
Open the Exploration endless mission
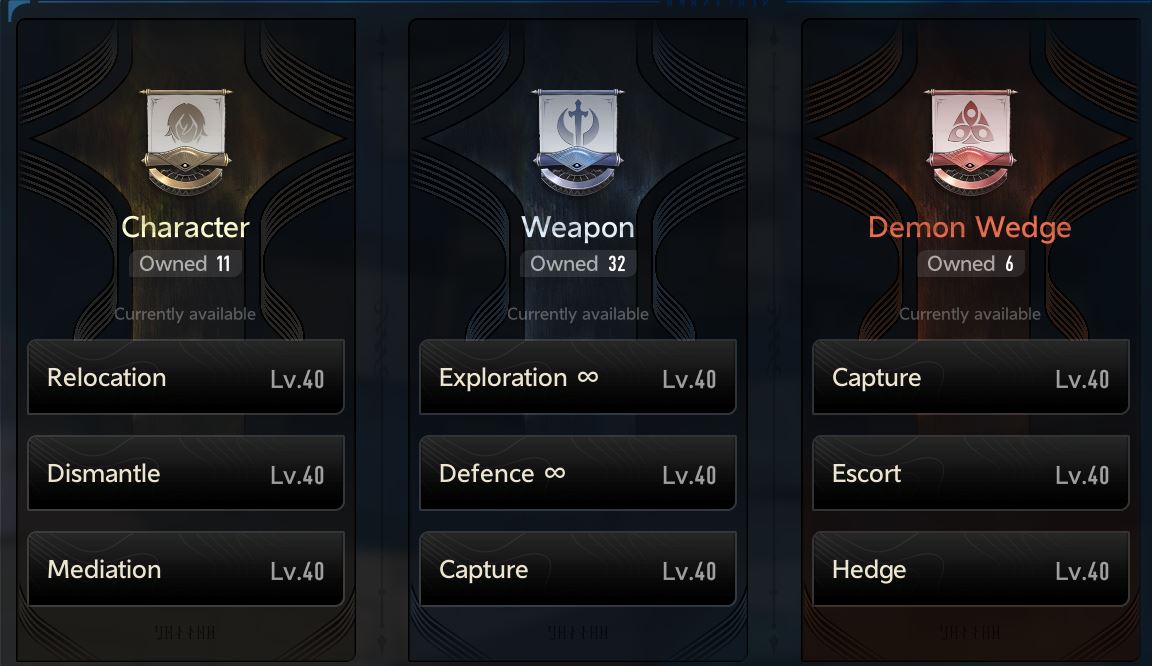(x=577, y=377)
